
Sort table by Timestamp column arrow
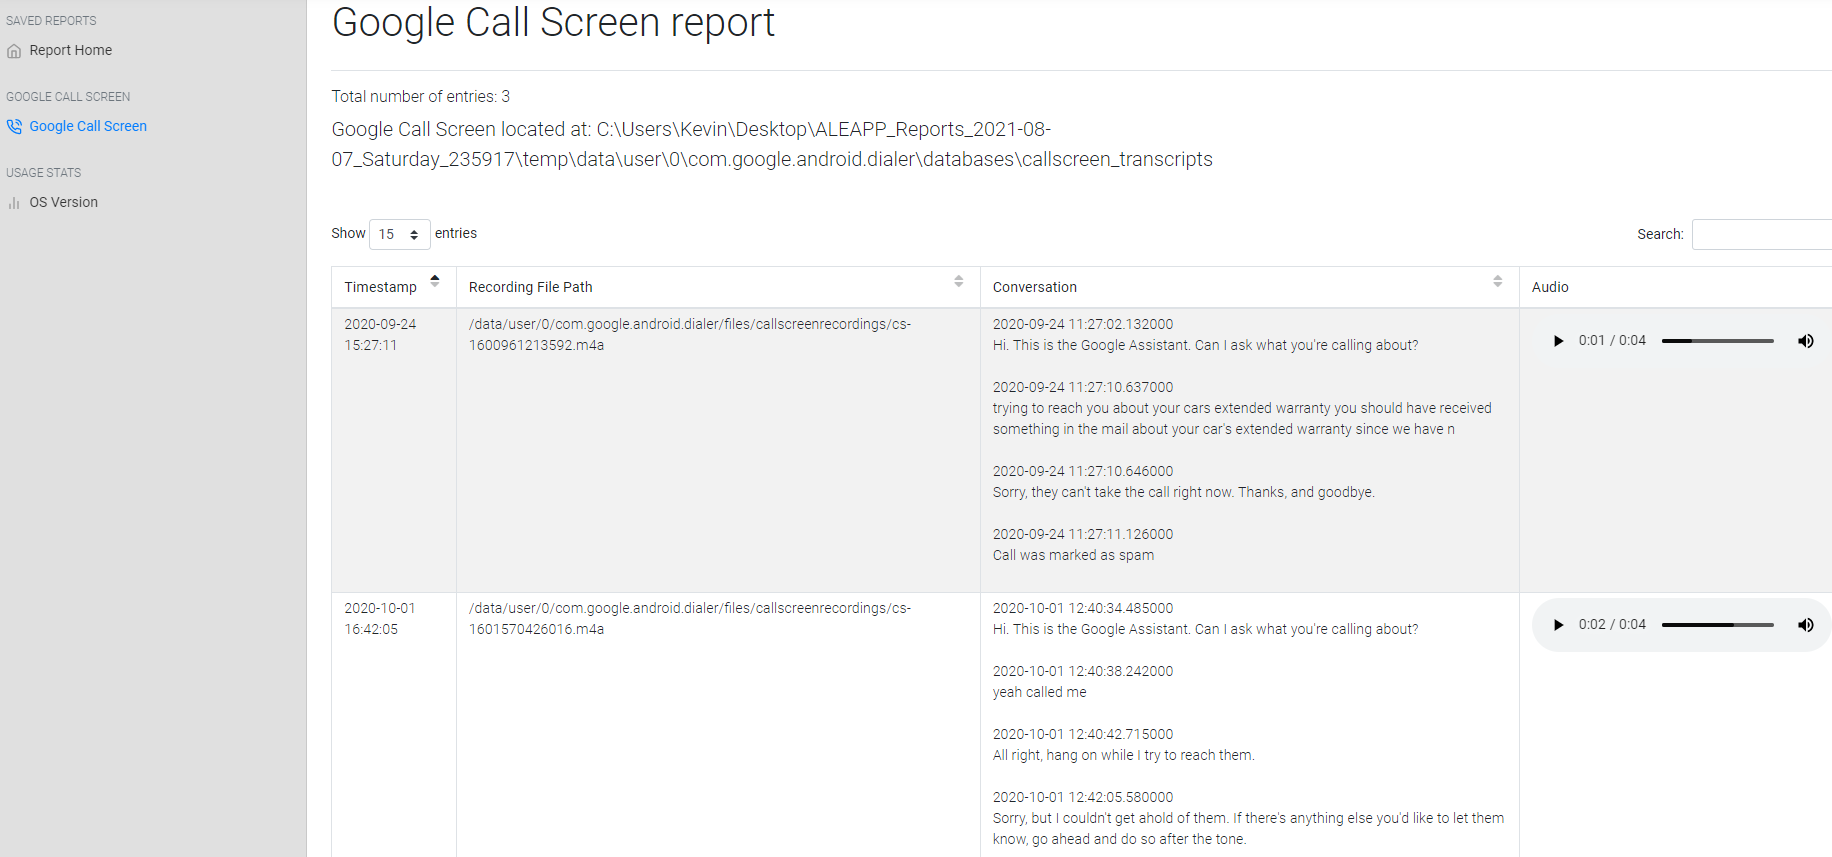(x=435, y=281)
